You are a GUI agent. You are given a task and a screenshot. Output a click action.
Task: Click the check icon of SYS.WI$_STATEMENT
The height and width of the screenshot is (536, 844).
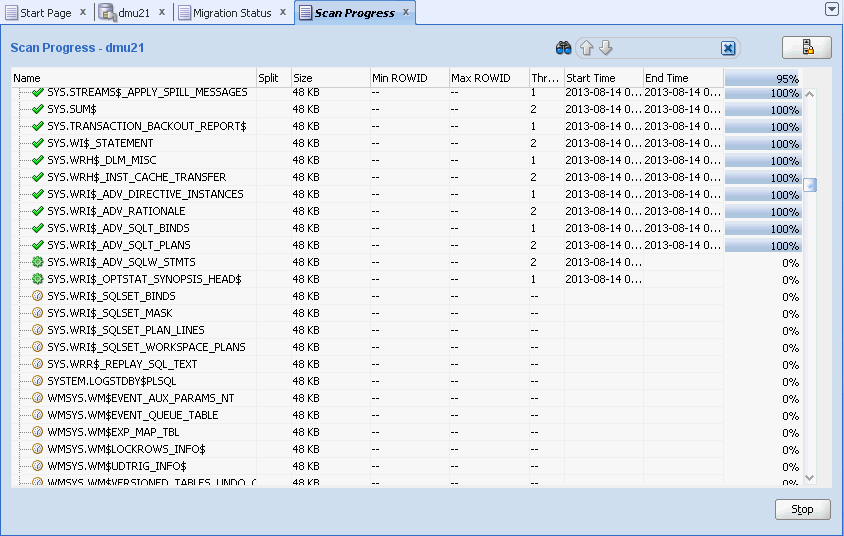point(38,143)
